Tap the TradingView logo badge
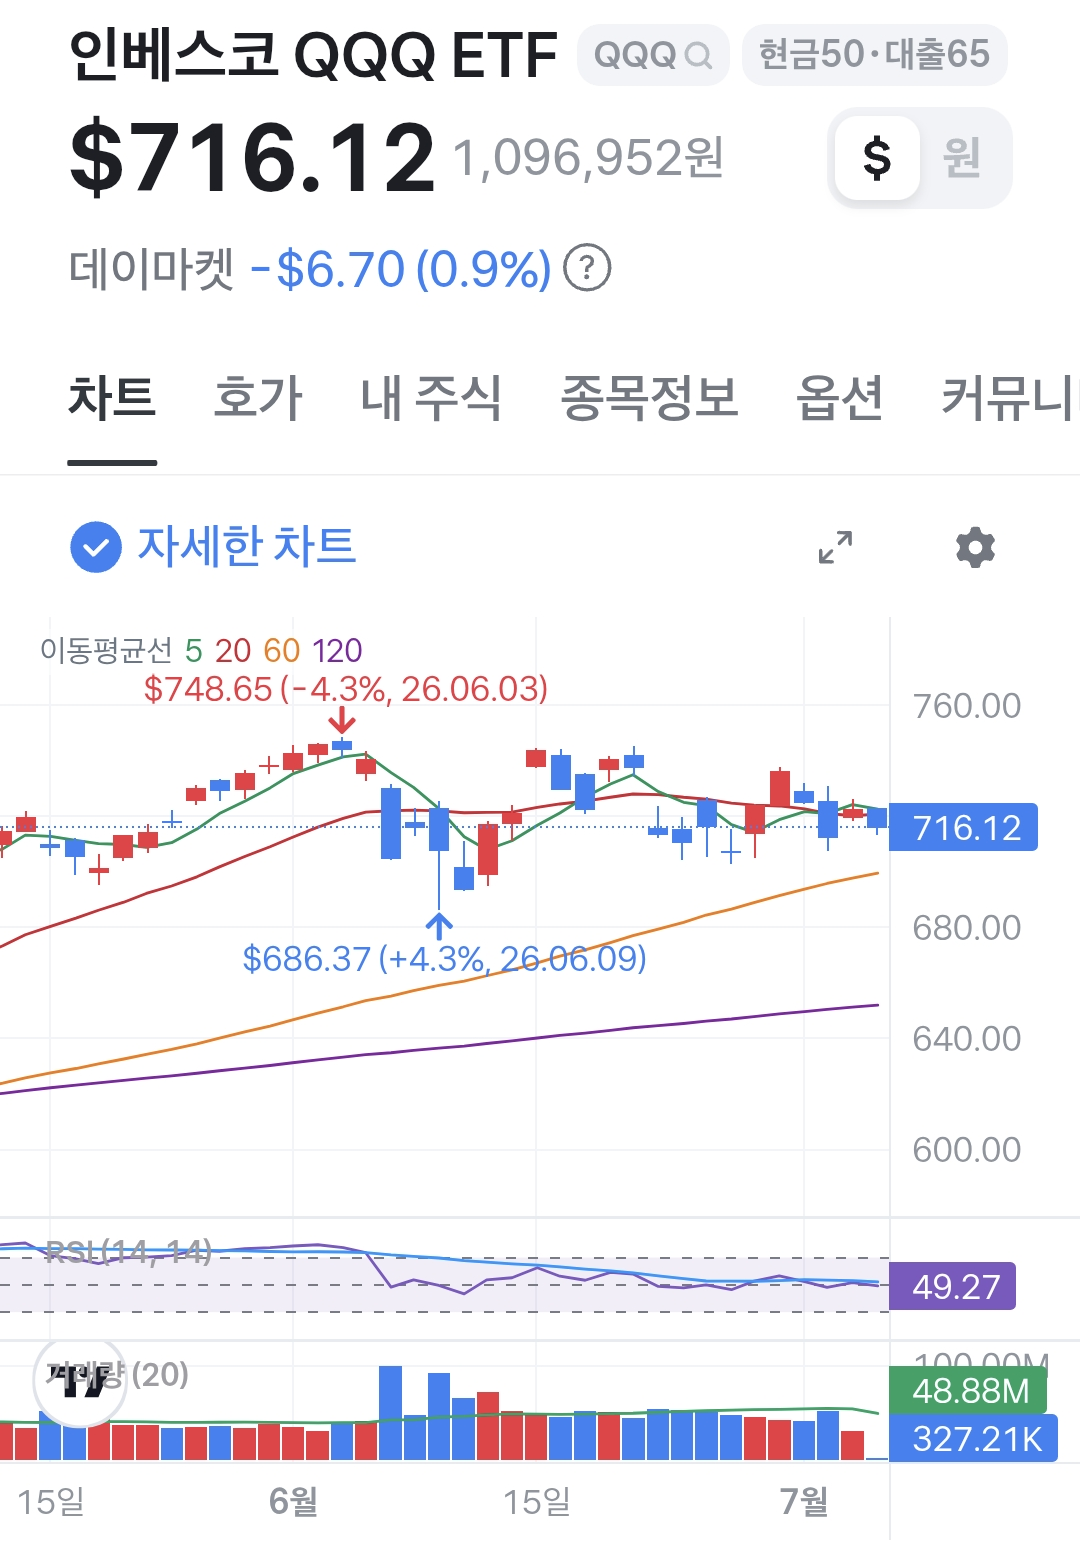The image size is (1080, 1547). [x=80, y=1381]
